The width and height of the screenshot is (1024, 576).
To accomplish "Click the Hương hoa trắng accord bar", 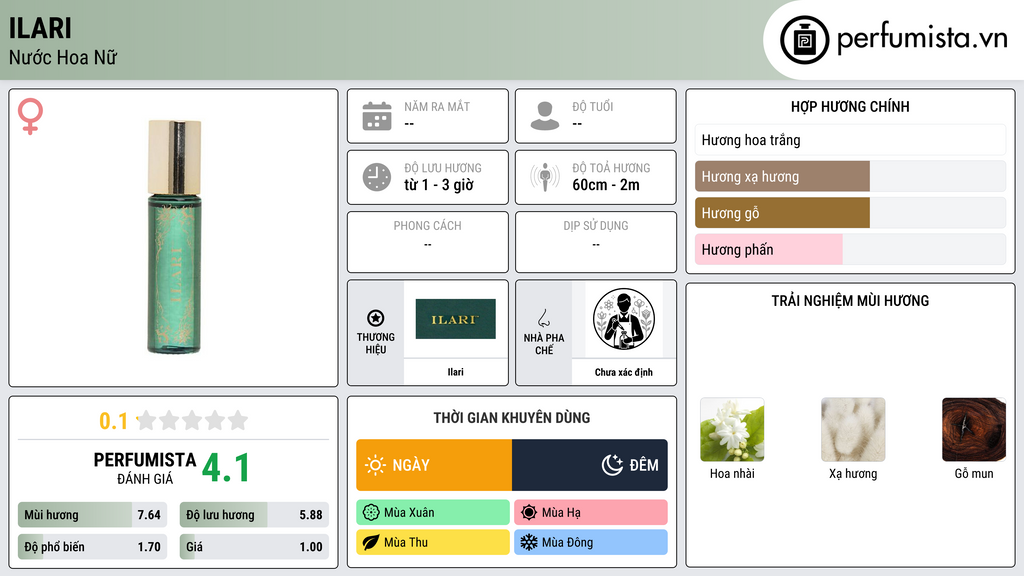I will coord(850,140).
